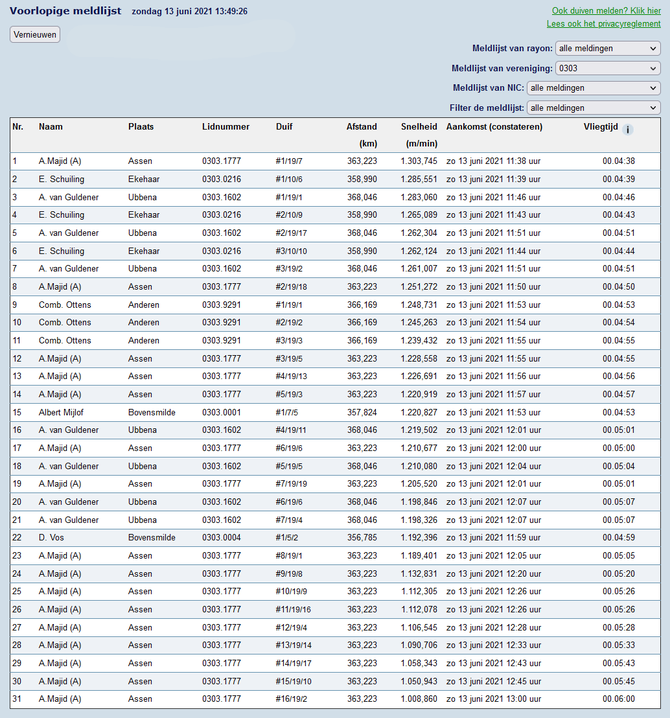This screenshot has height=718, width=670.
Task: Click the Nr. column header
Action: point(18,127)
